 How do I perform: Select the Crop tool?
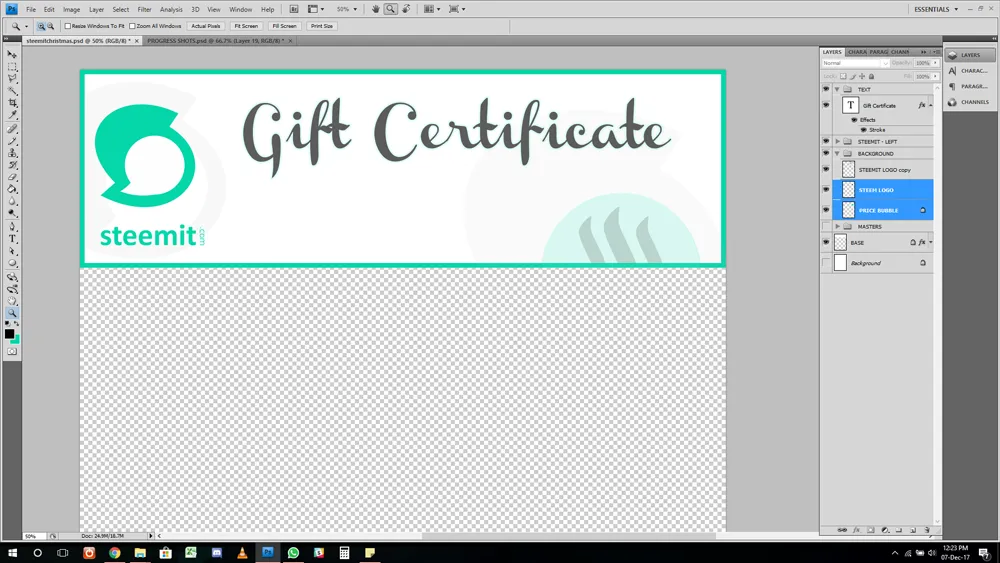click(x=12, y=103)
